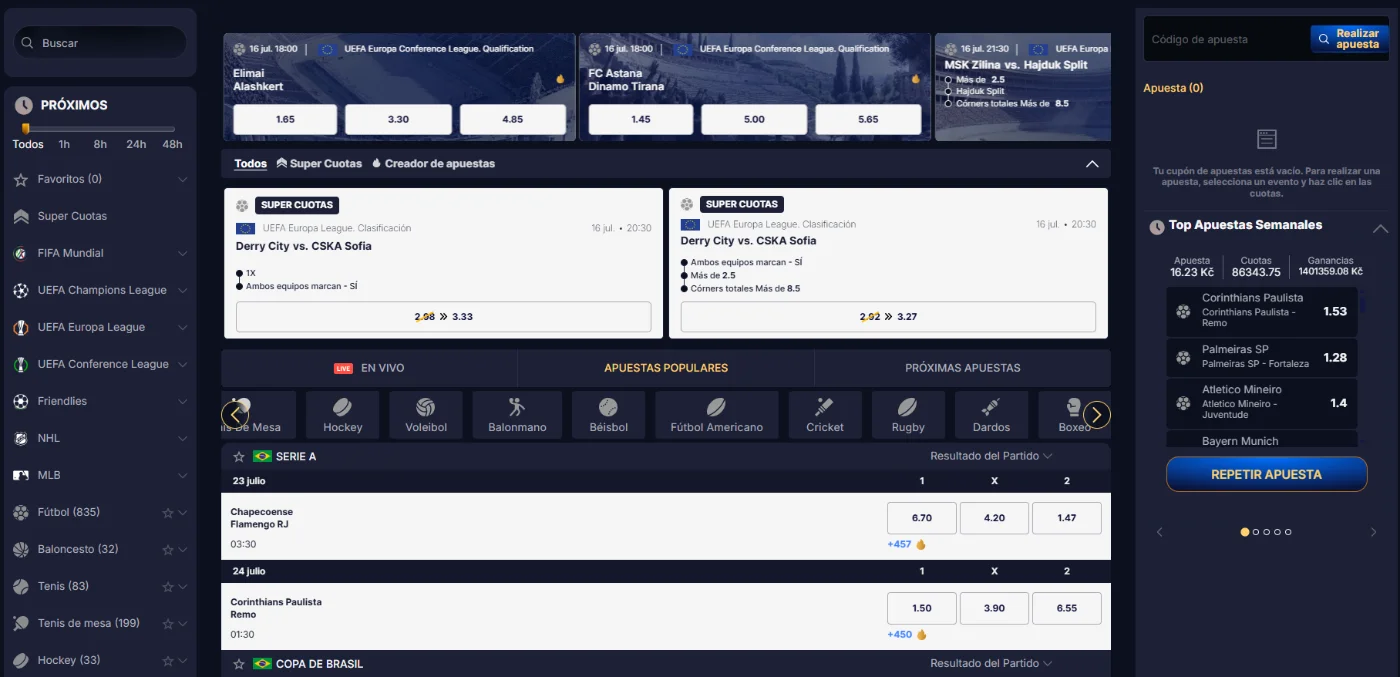Click the MLB logo icon

click(x=21, y=475)
